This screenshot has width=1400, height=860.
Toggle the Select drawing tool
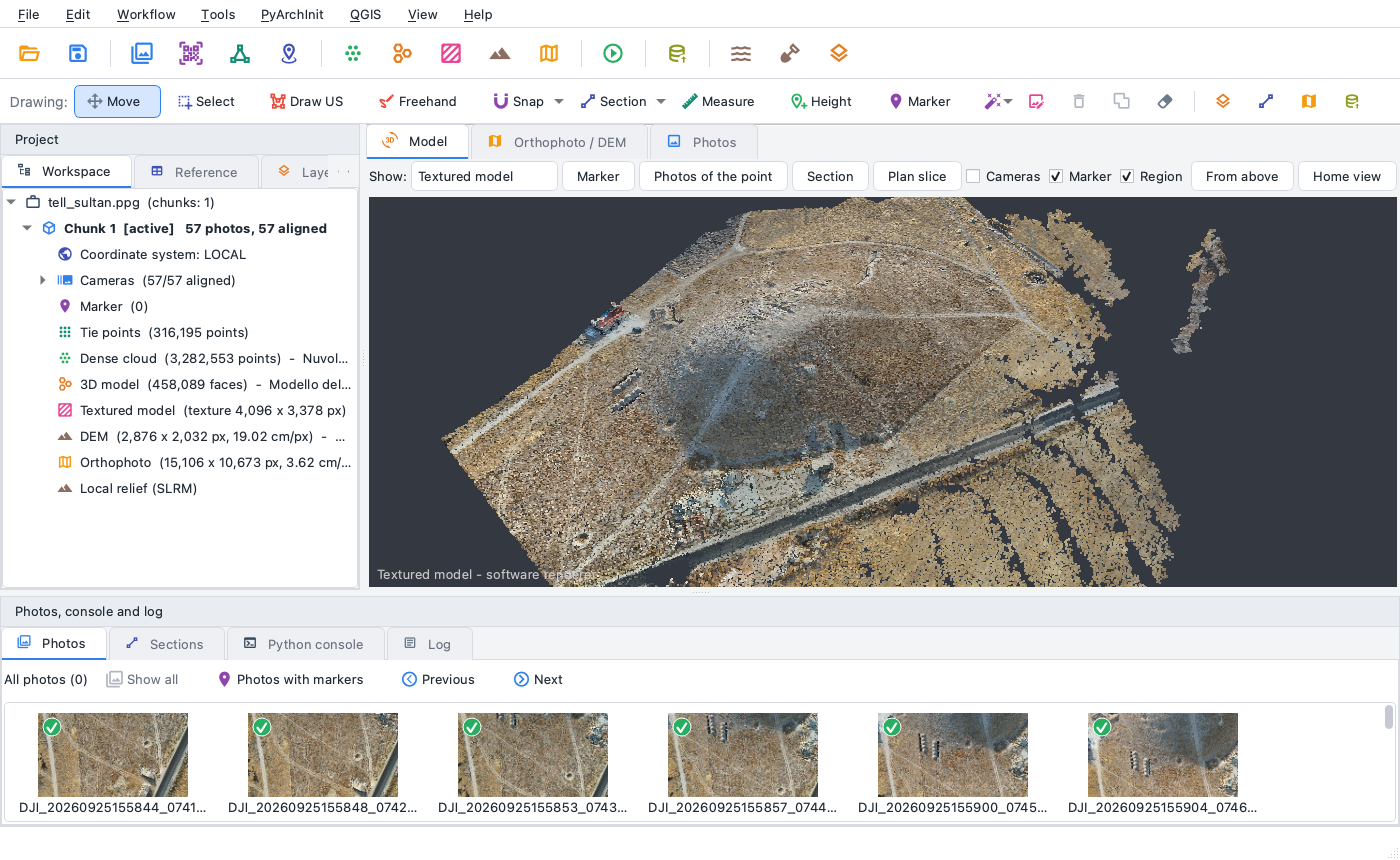click(206, 101)
